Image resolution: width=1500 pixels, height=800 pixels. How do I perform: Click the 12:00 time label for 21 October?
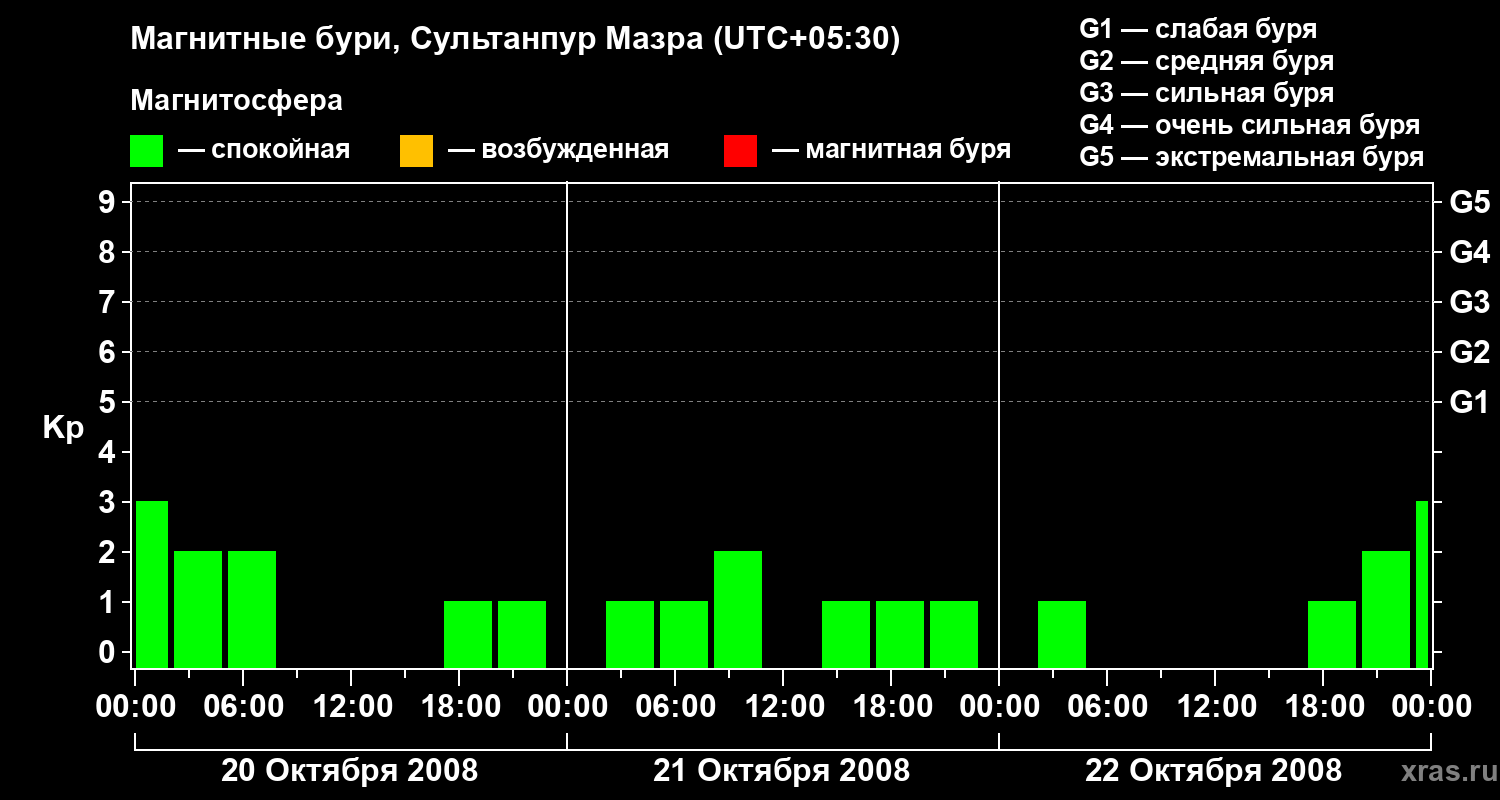(x=783, y=707)
